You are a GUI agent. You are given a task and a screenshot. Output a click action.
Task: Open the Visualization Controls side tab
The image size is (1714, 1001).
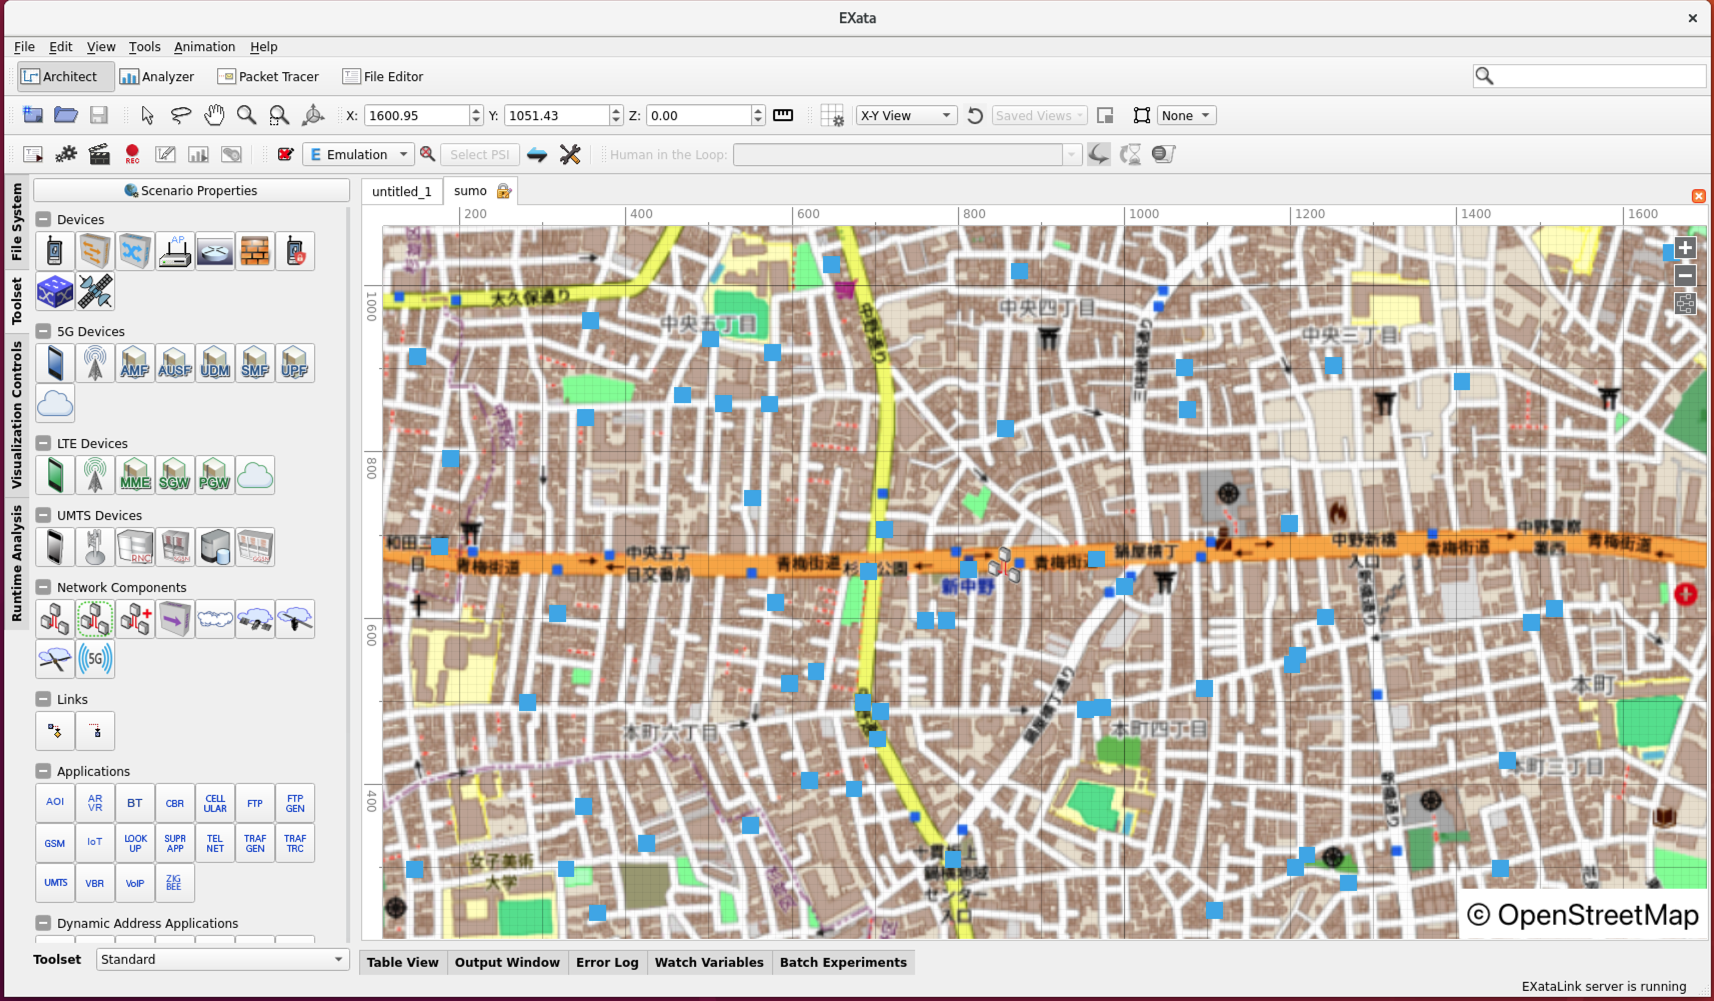pyautogui.click(x=16, y=414)
